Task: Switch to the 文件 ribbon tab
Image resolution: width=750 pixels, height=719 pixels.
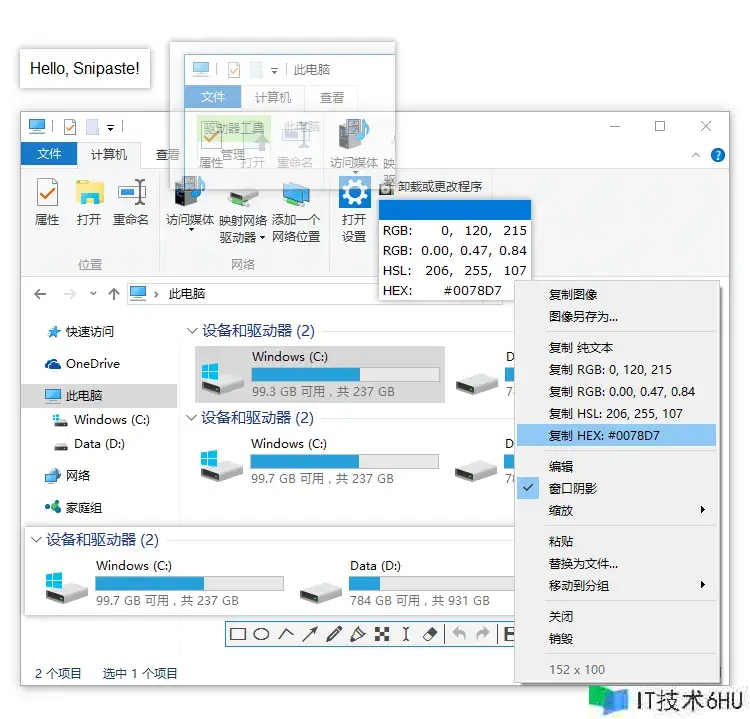Action: pos(49,154)
